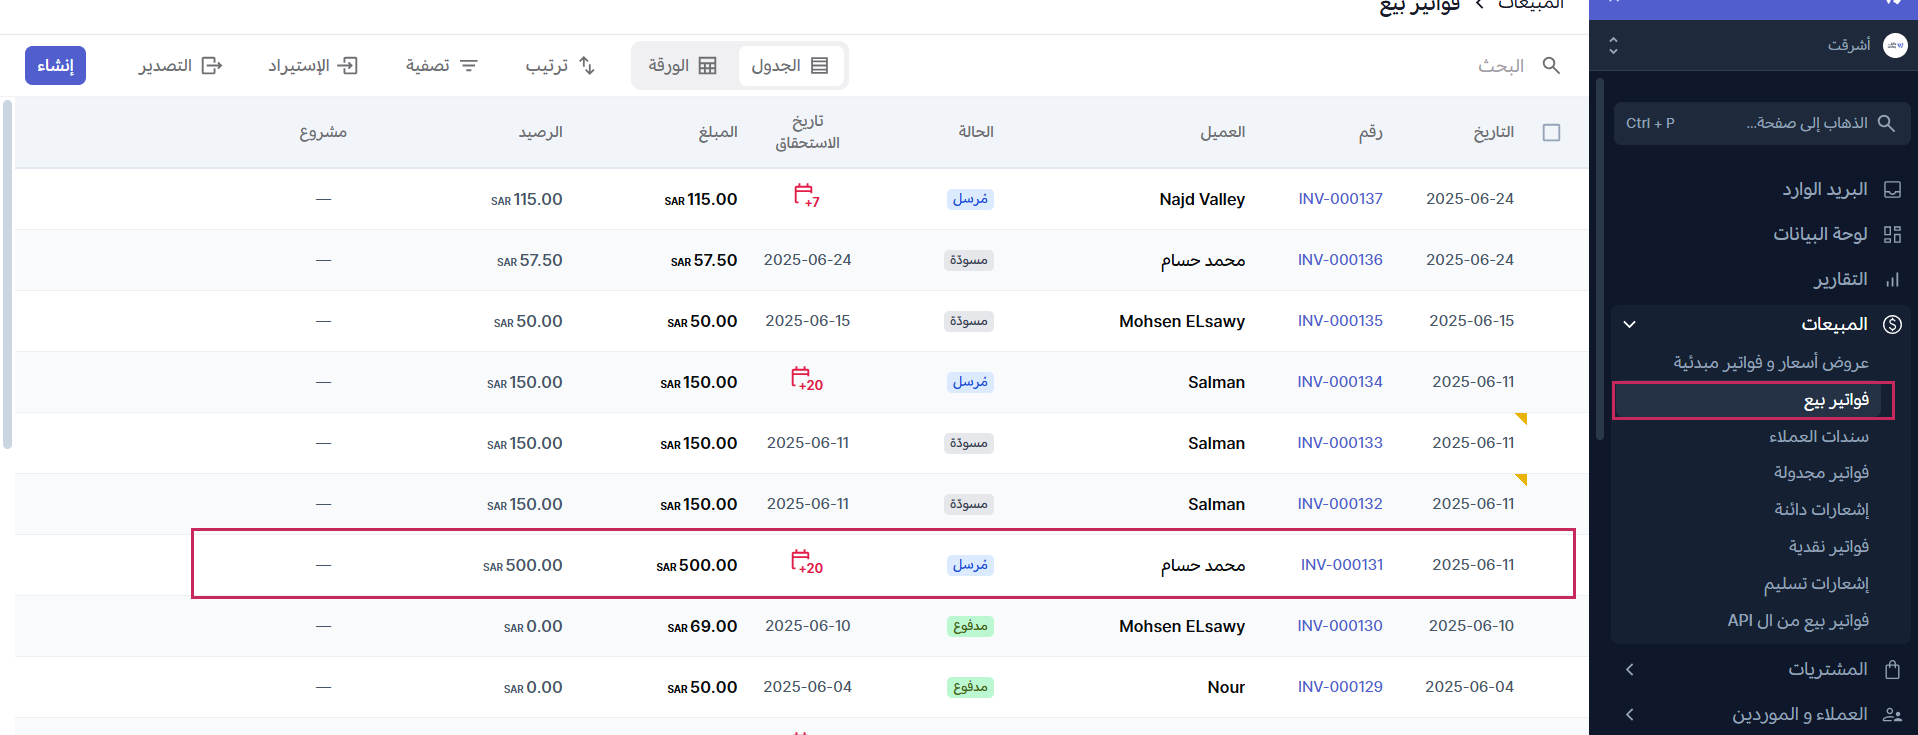The image size is (1918, 735).
Task: Click the go-to-page search field
Action: [x=1760, y=123]
